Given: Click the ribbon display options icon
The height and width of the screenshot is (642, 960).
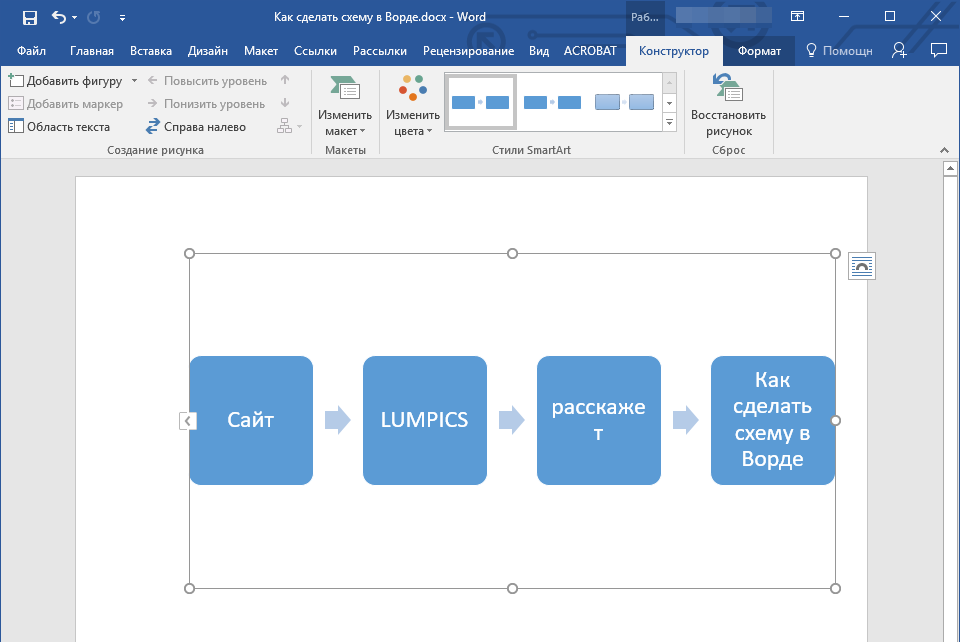Looking at the screenshot, I should coord(797,17).
